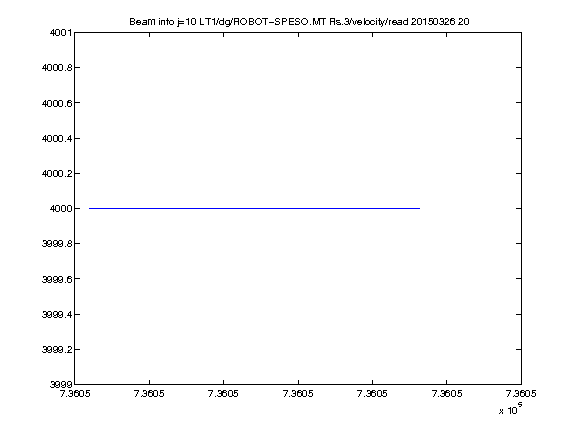Viewport: 576px width, 432px height.
Task: Click the 3999.6 y-axis tick label
Action: coord(57,279)
